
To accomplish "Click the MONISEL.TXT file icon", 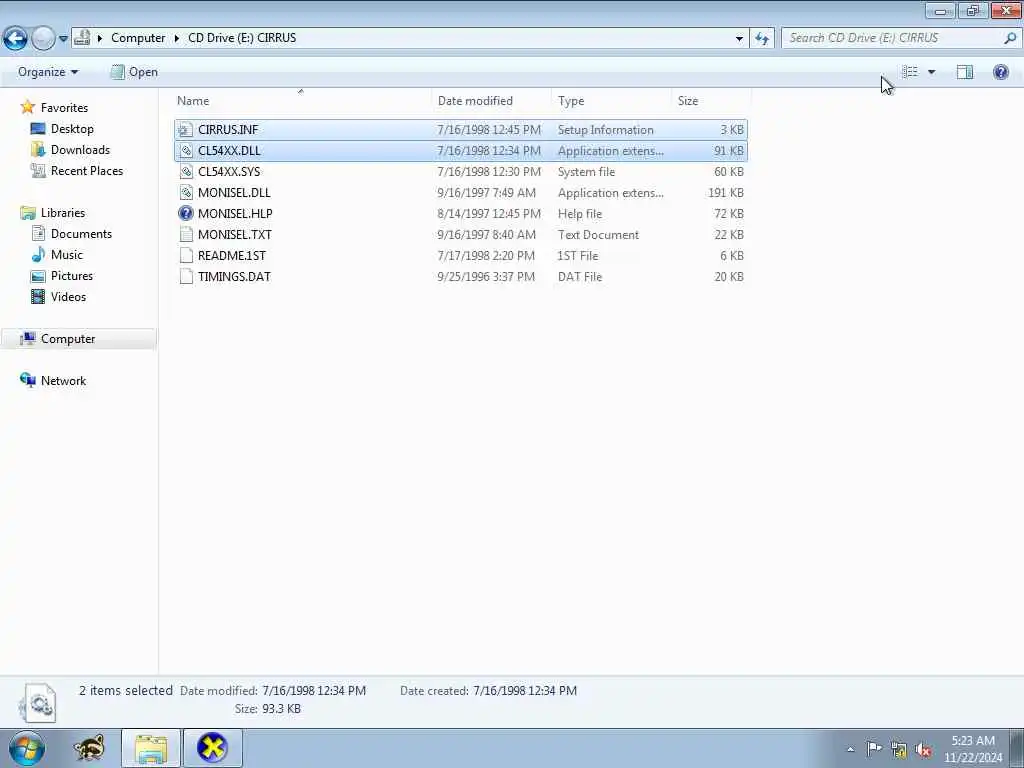I will pos(186,234).
